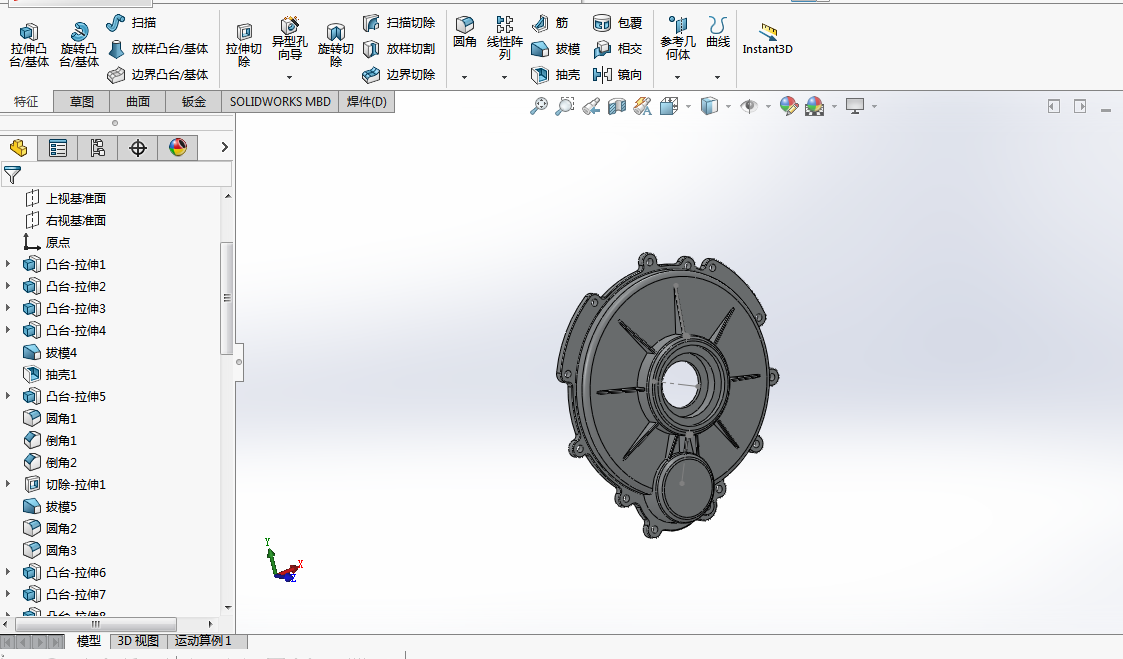Image resolution: width=1123 pixels, height=659 pixels.
Task: Select the 拉伸凸台/基体 extrude boss tool
Action: point(29,44)
